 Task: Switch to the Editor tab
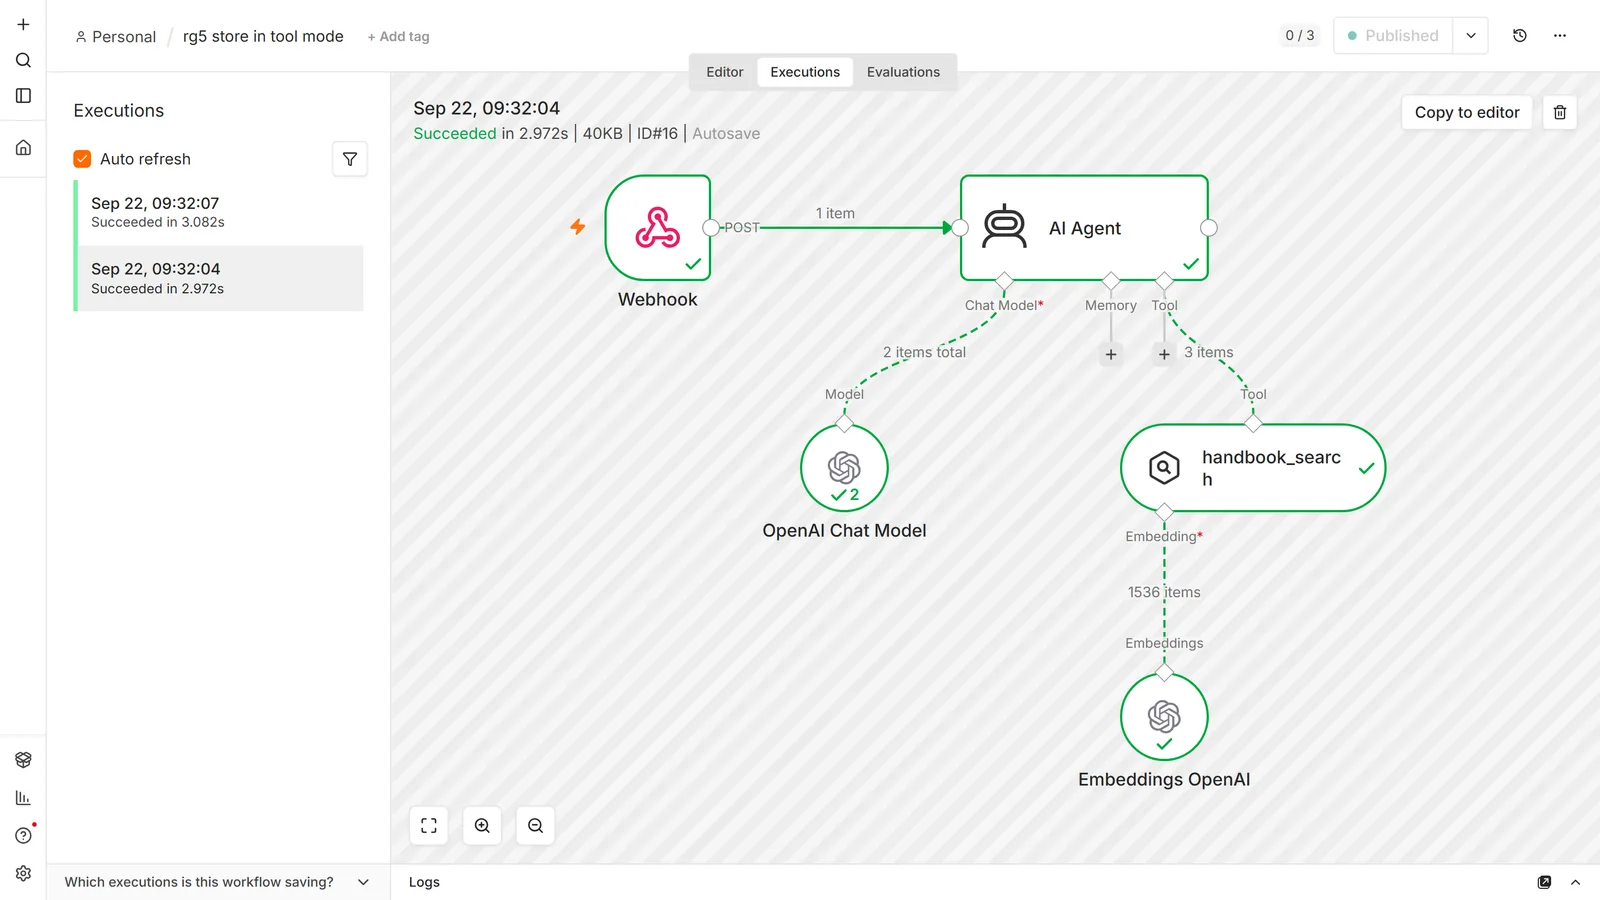point(725,72)
